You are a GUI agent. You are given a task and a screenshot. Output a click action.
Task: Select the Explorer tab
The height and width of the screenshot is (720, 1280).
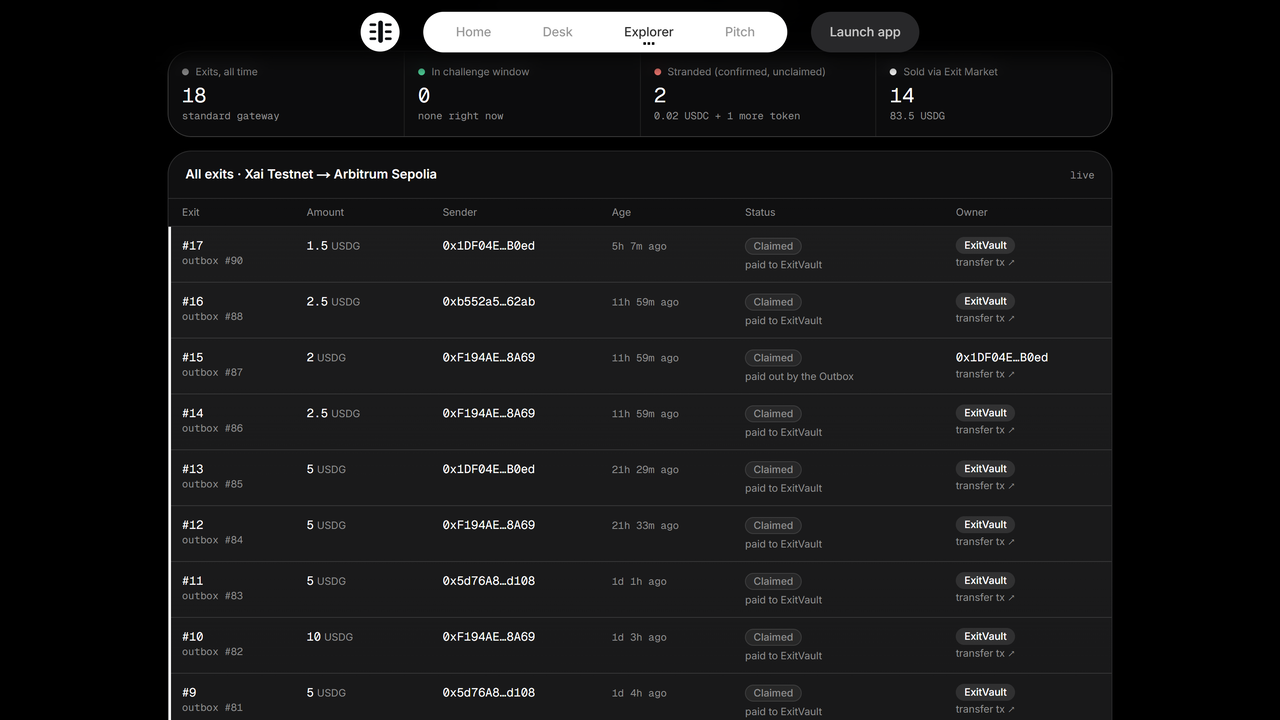click(x=649, y=32)
